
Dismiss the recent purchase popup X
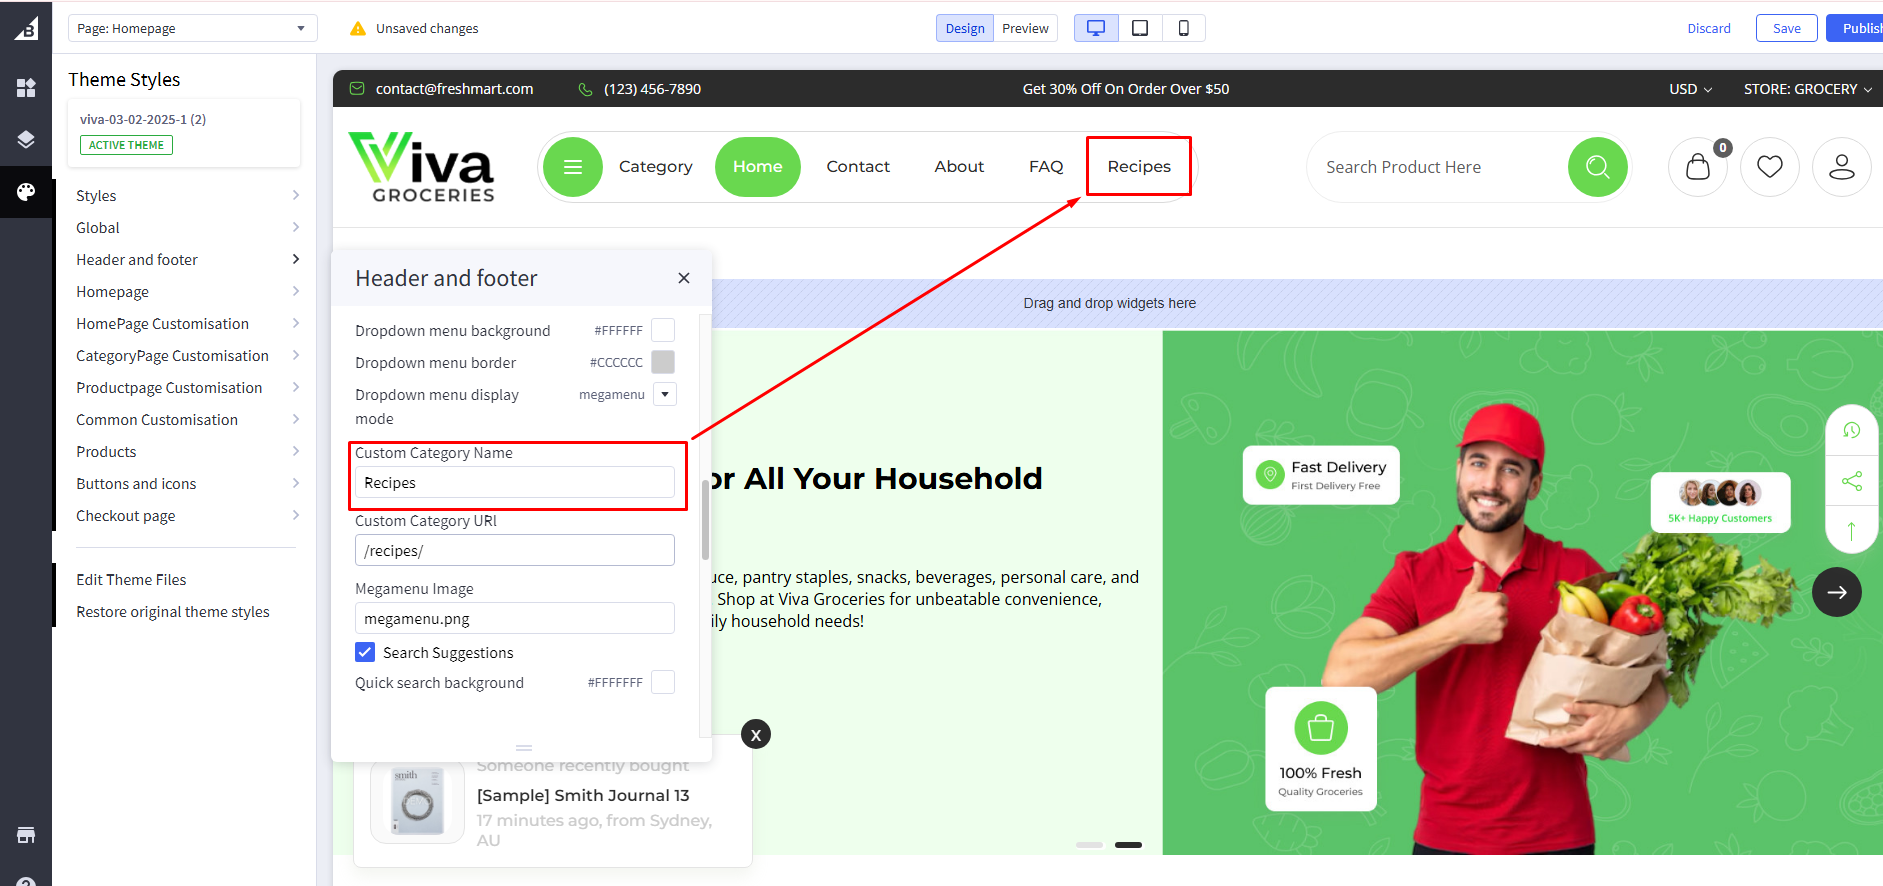pyautogui.click(x=756, y=735)
